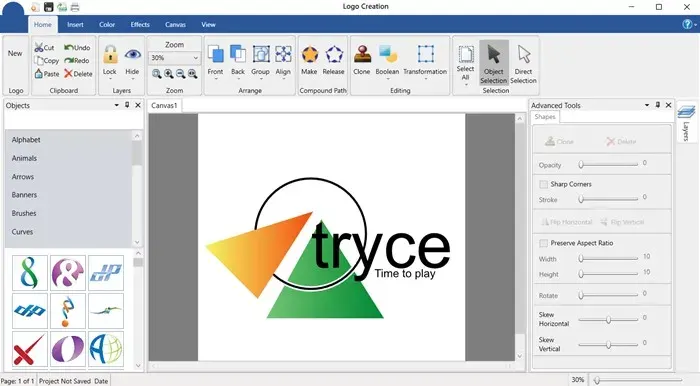Click the Paste clipboard icon
700x386 pixels.
pyautogui.click(x=39, y=74)
